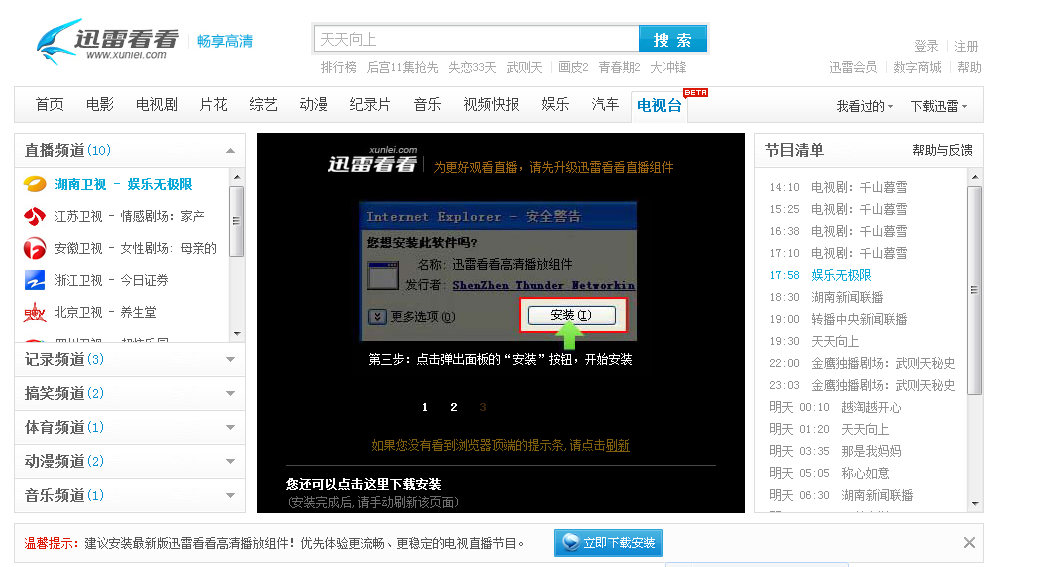Click the Beijing TV channel logo icon
Image resolution: width=1039 pixels, height=567 pixels.
click(35, 312)
